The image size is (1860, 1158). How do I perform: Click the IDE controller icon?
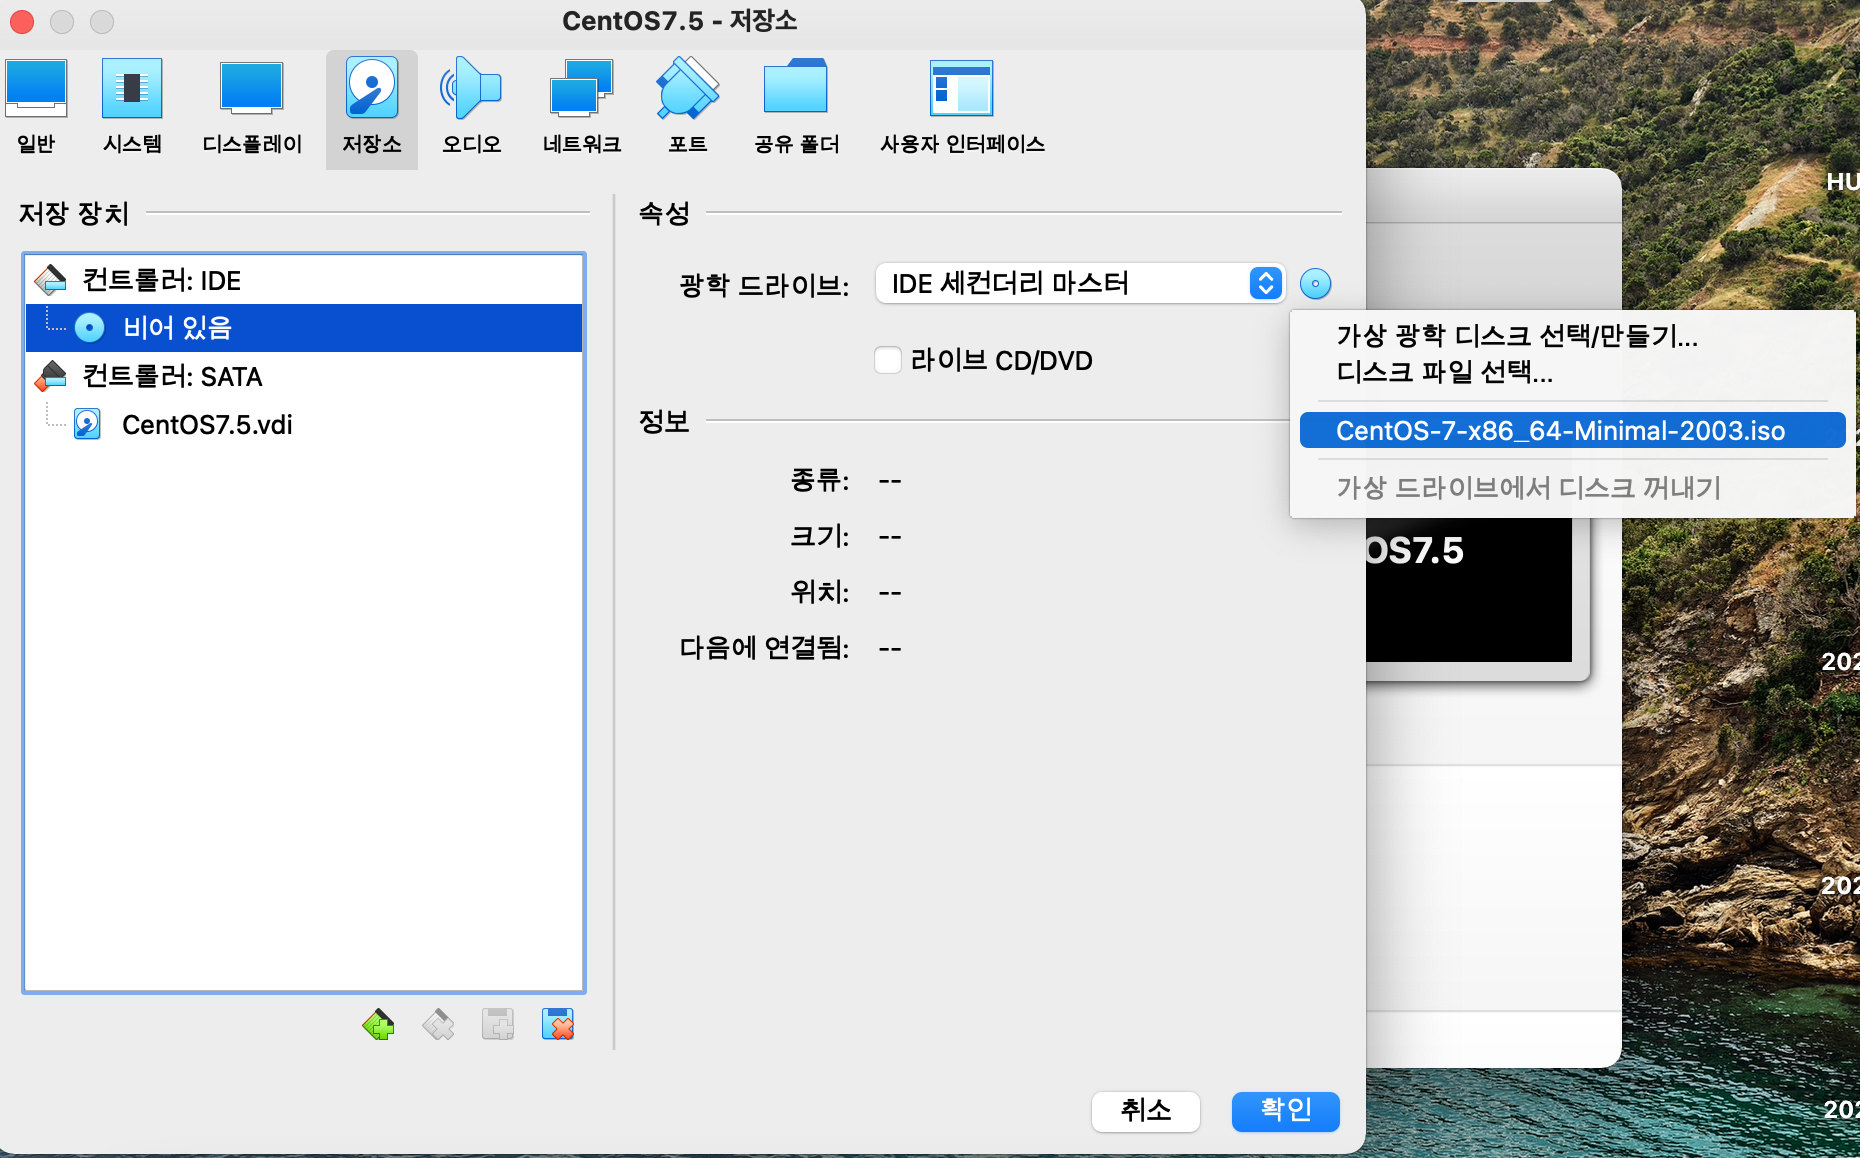[51, 280]
